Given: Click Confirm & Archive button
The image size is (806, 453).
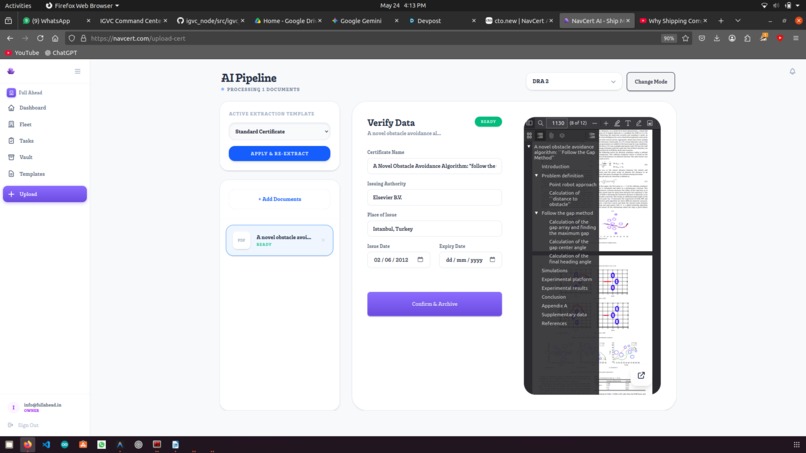Looking at the screenshot, I should click(x=434, y=304).
